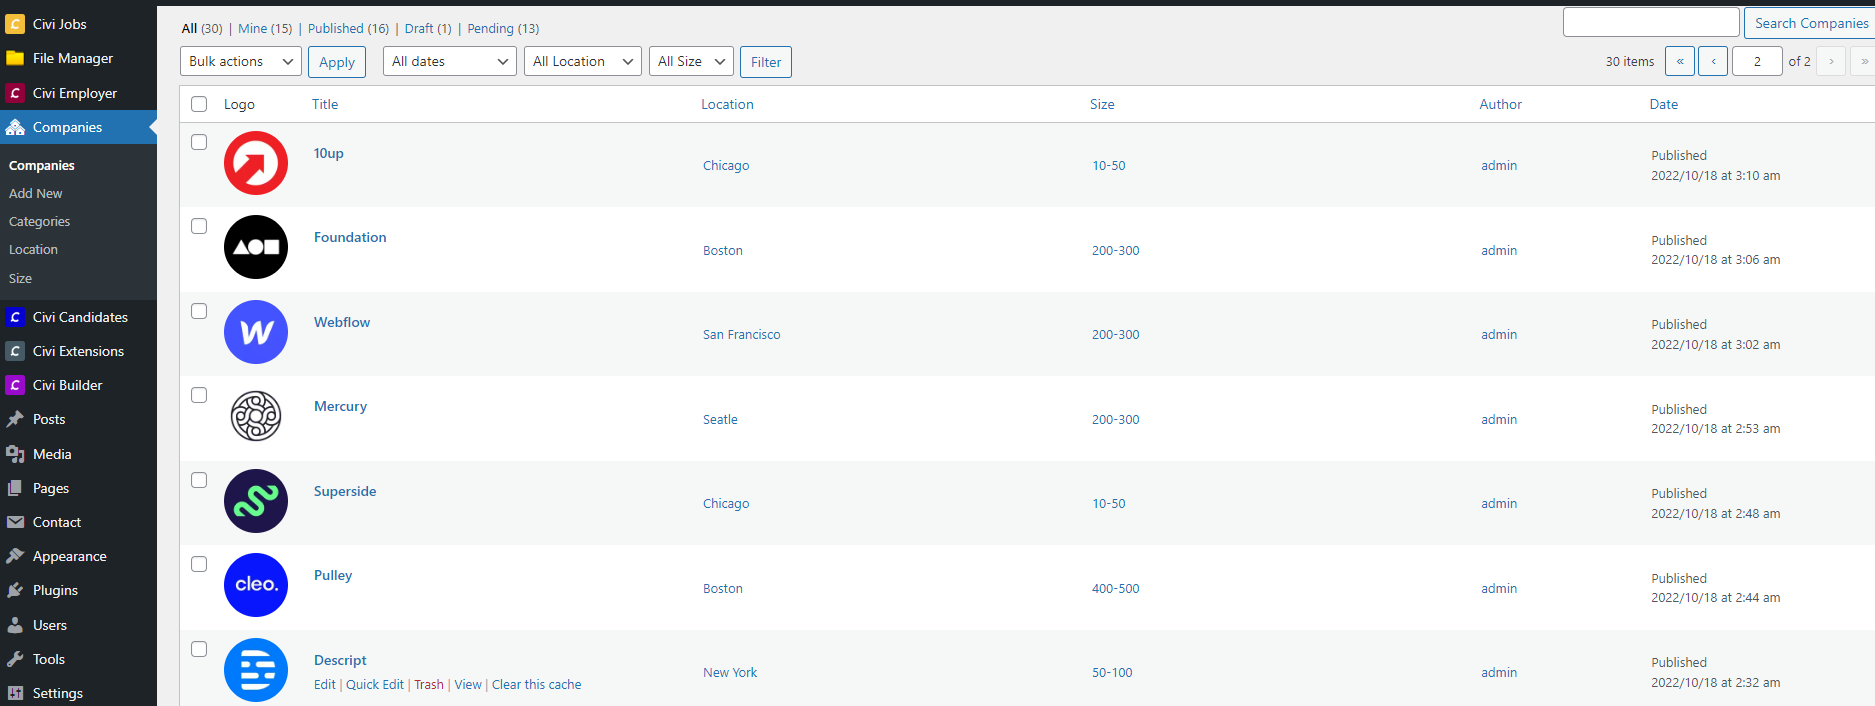Go to previous page of companies

tap(1713, 61)
